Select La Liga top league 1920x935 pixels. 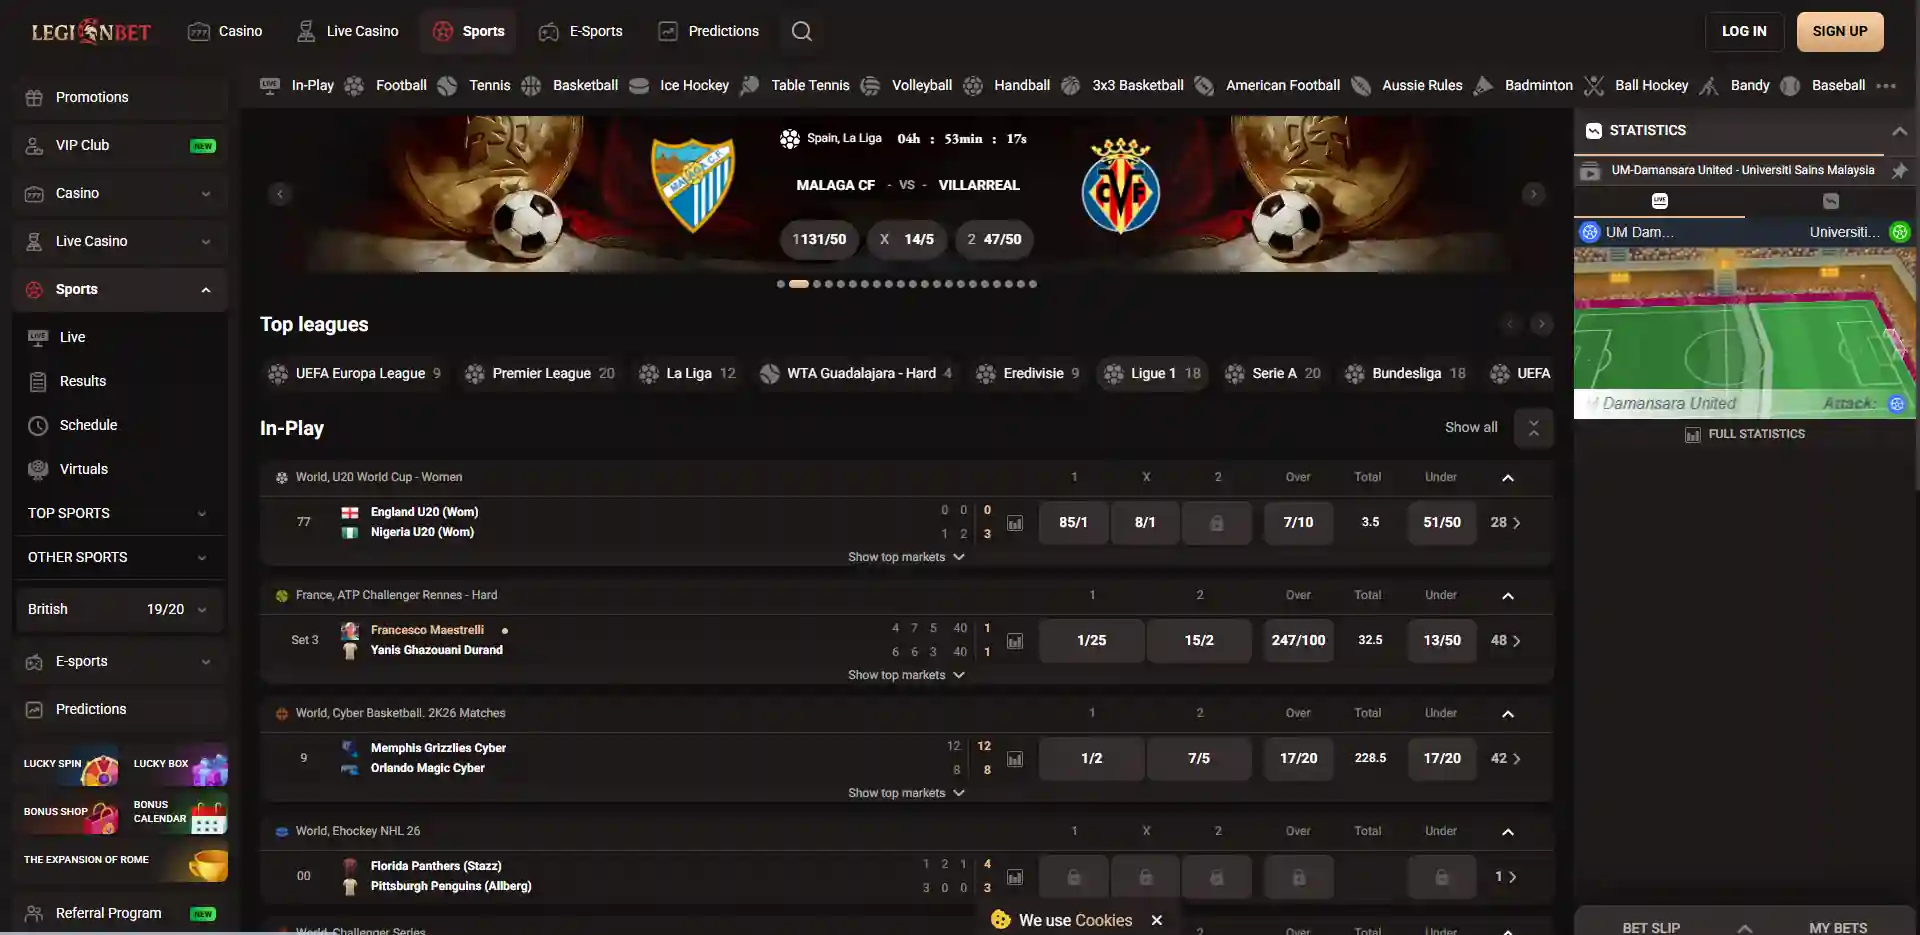pos(687,373)
